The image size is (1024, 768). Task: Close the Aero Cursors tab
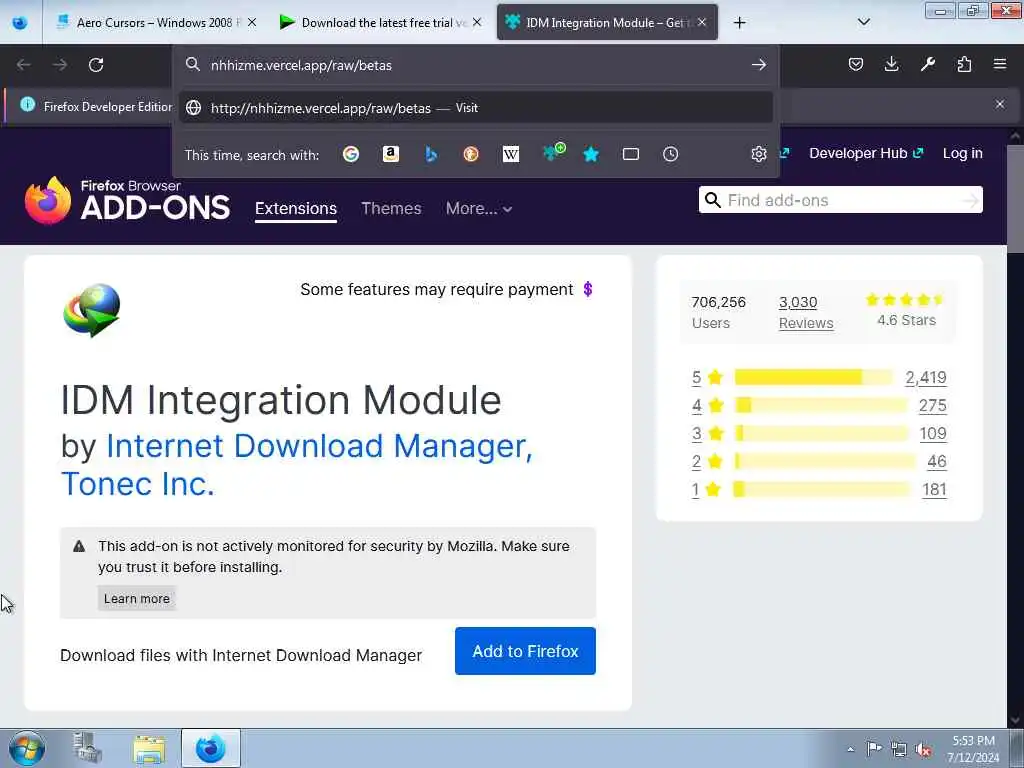tap(252, 23)
